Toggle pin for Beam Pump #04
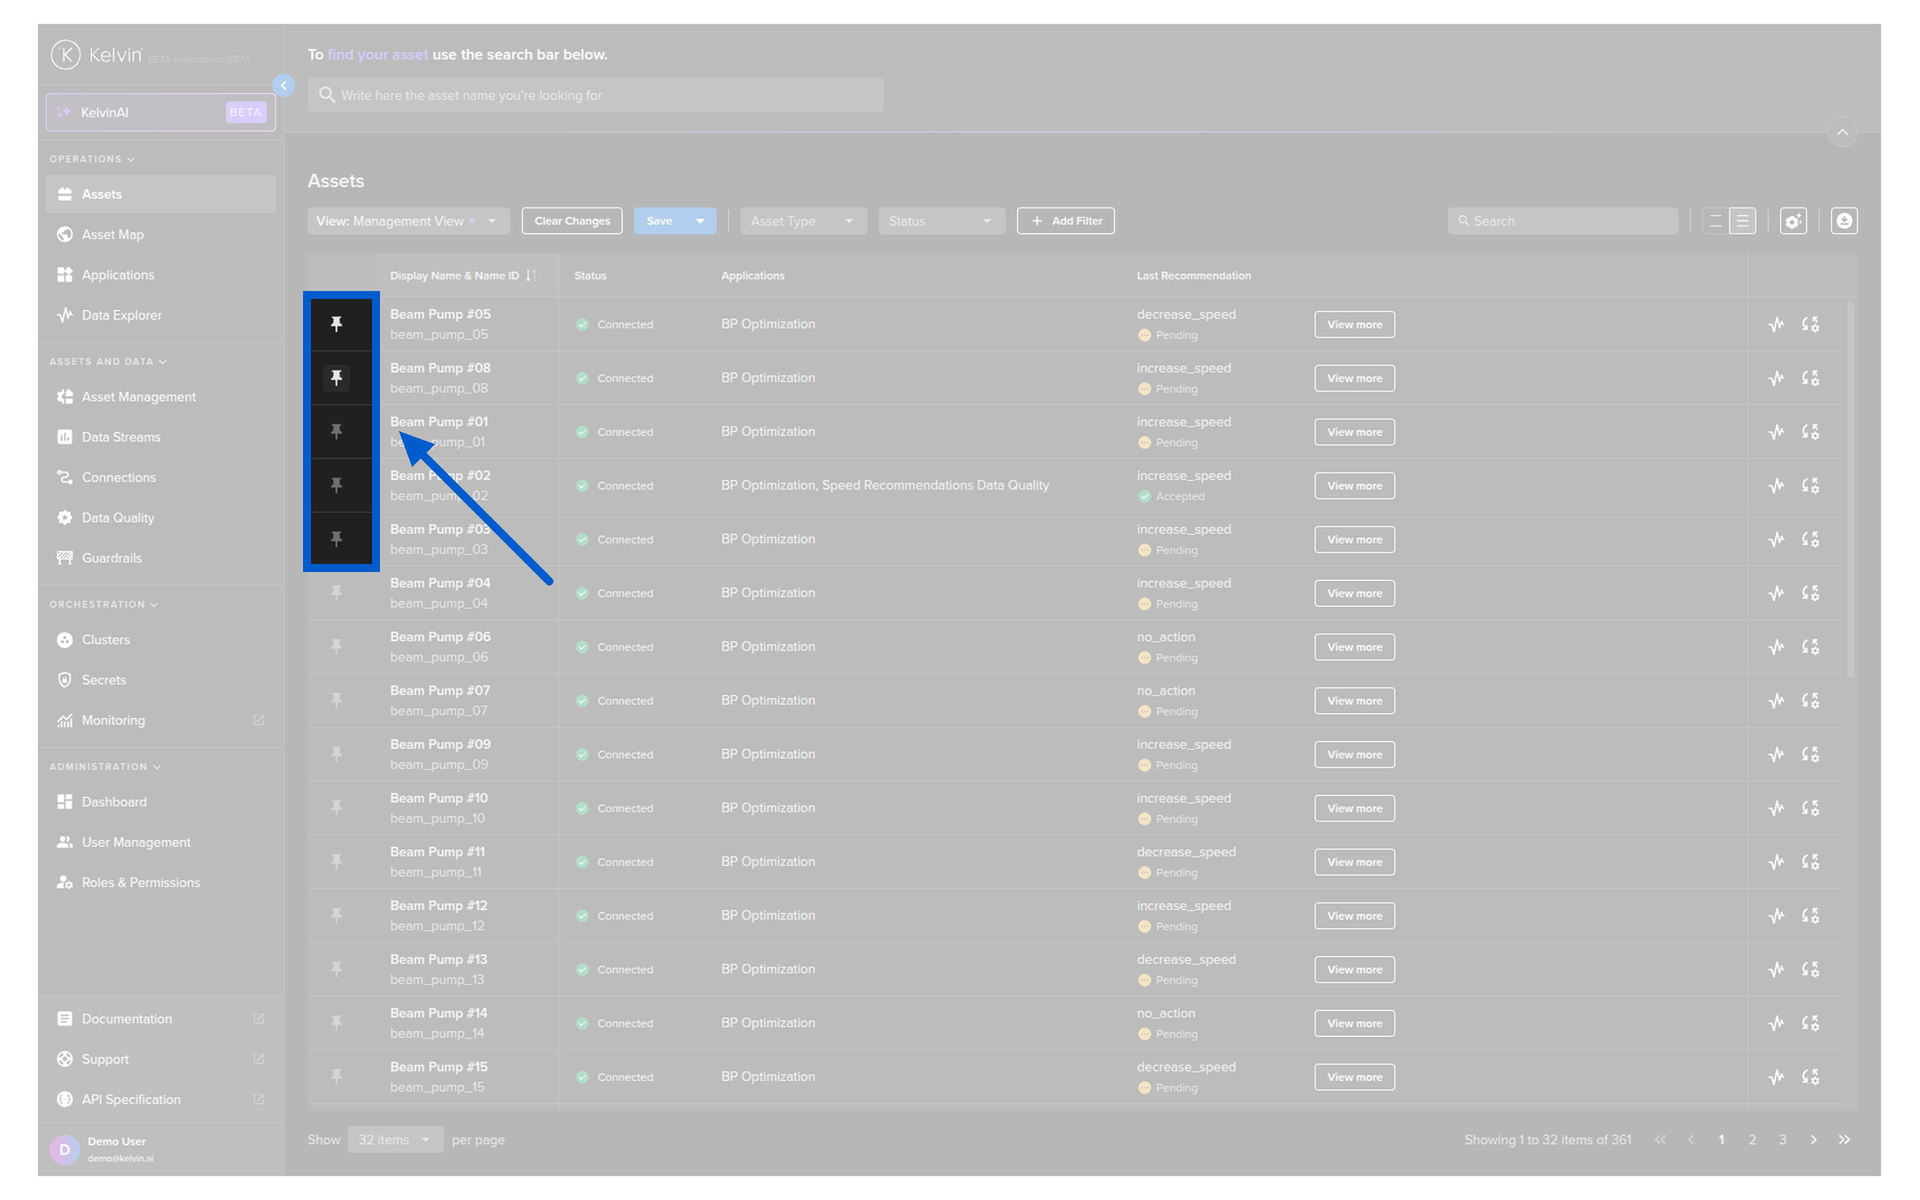Image resolution: width=1920 pixels, height=1200 pixels. click(337, 593)
